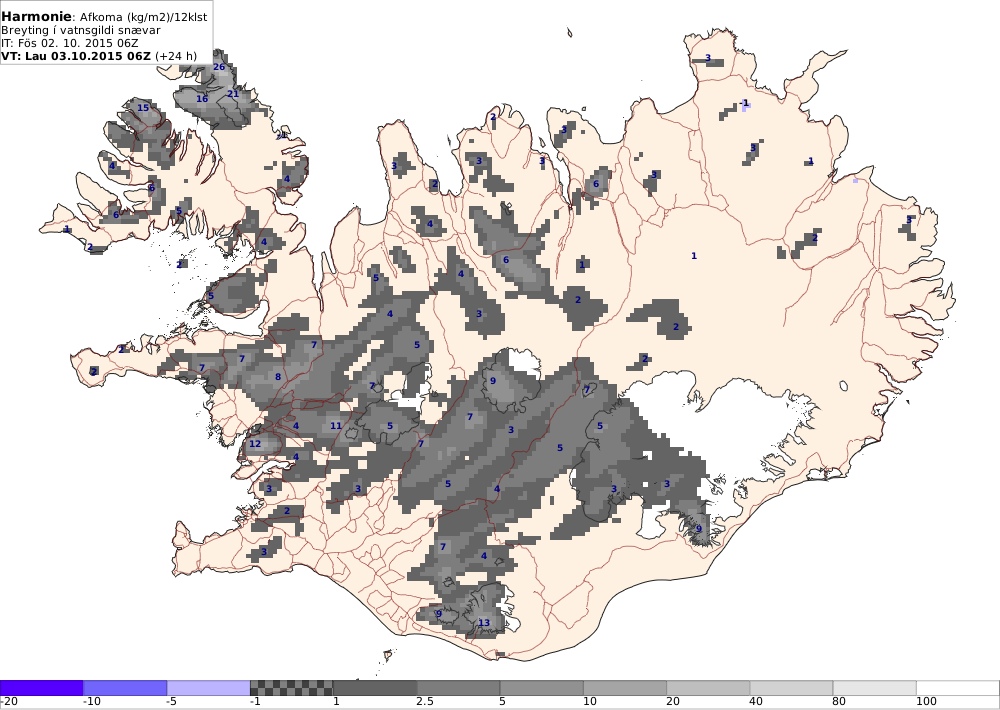Click the map value 21 in the Westfjords

(x=233, y=94)
